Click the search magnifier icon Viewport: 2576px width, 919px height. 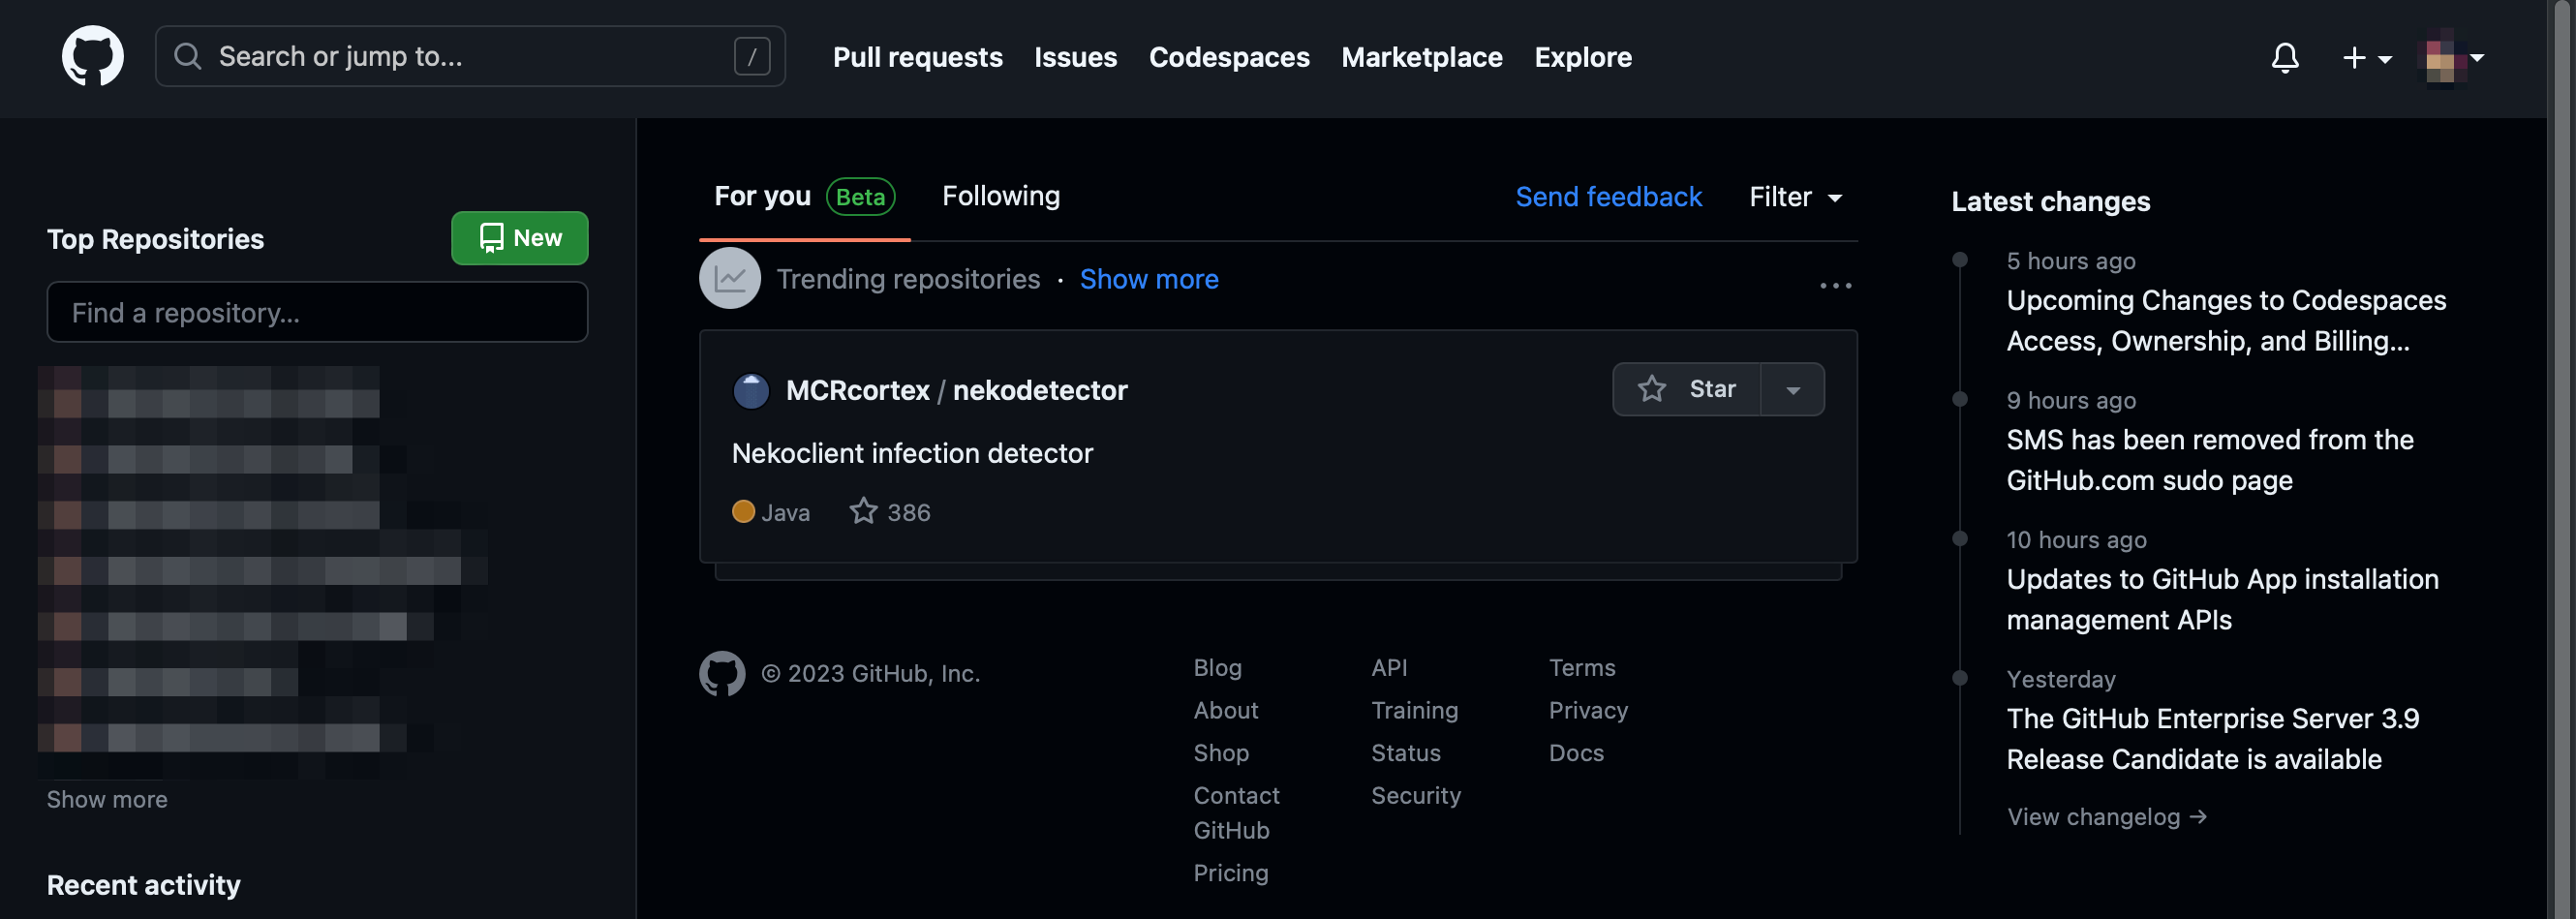point(187,56)
